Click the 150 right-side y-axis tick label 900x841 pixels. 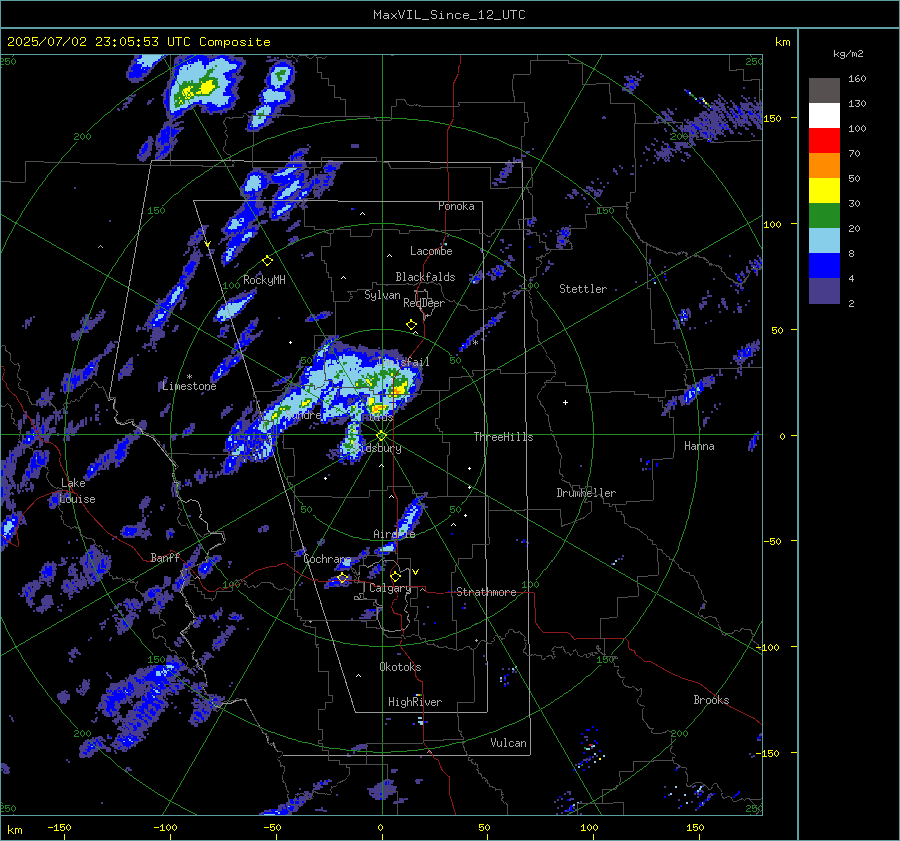(x=773, y=118)
